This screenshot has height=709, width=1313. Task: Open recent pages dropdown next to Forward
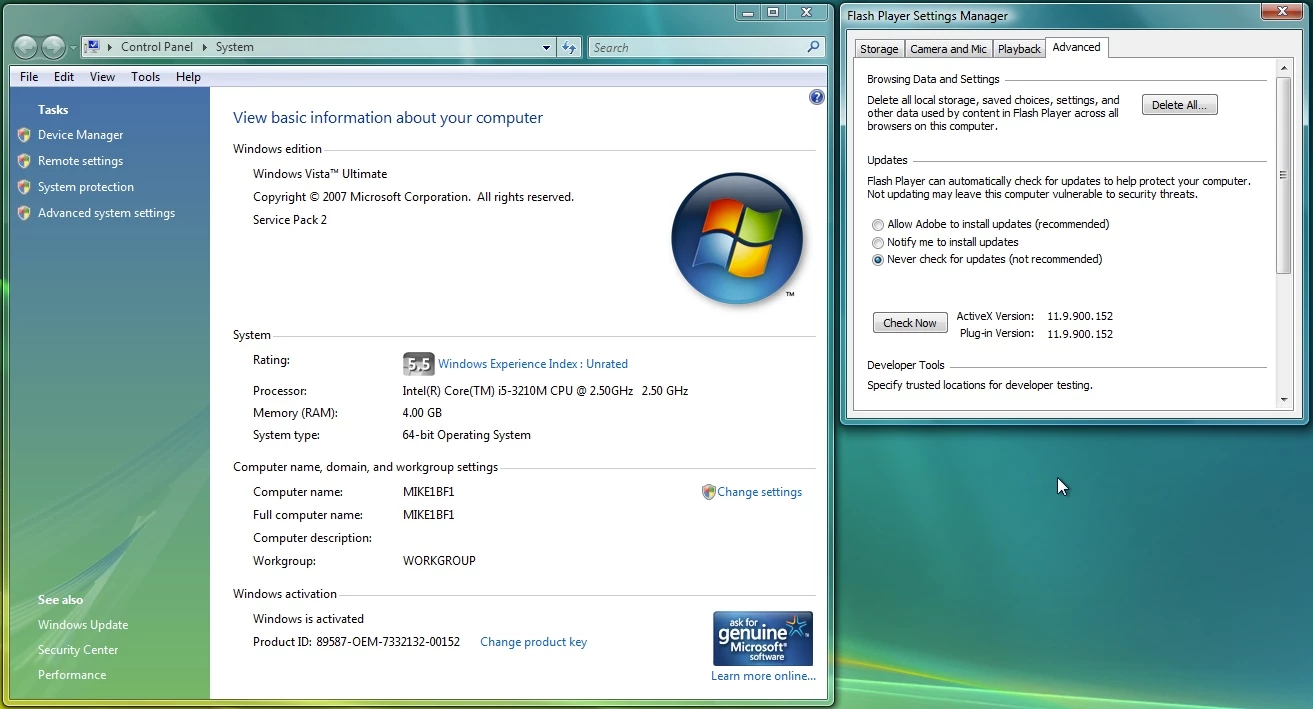tap(73, 48)
